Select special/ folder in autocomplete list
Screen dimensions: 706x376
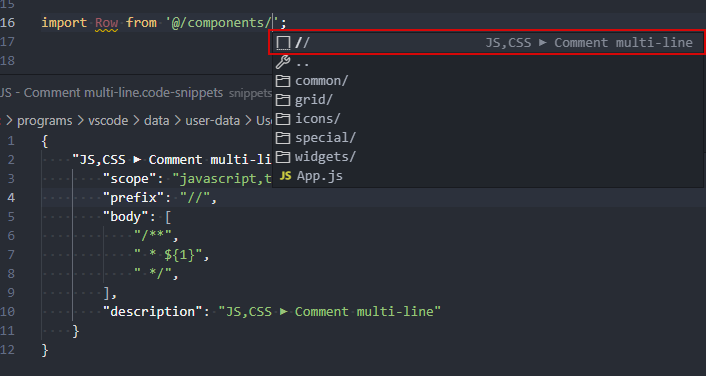coord(487,137)
